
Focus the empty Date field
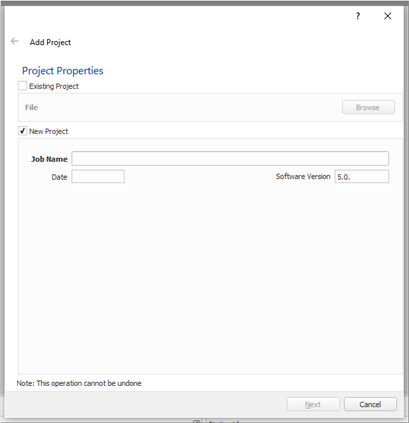[x=98, y=176]
